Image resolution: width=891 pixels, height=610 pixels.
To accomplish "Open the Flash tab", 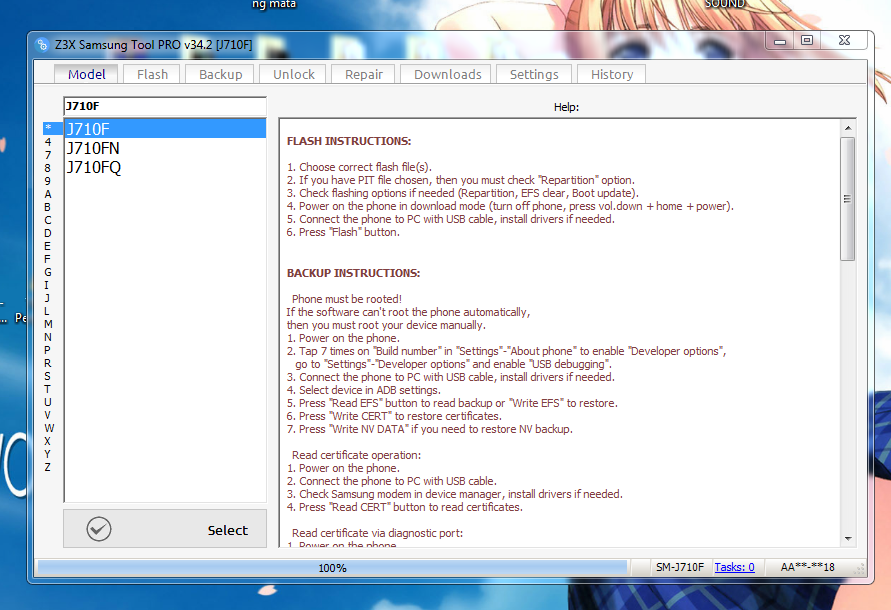I will pyautogui.click(x=152, y=74).
